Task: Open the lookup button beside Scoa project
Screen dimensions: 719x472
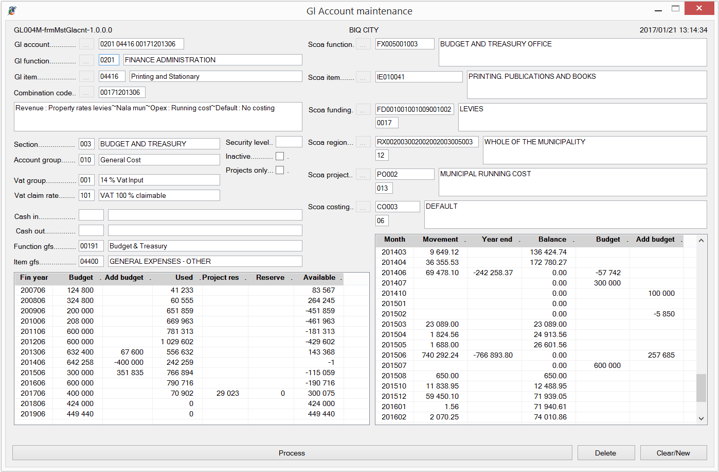Action: (363, 175)
